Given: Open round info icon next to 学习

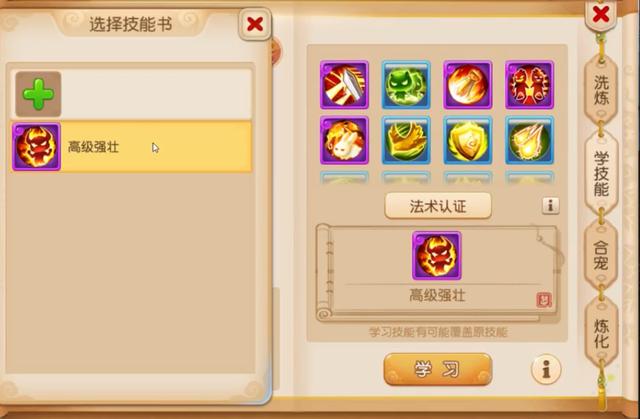Looking at the screenshot, I should (x=546, y=369).
